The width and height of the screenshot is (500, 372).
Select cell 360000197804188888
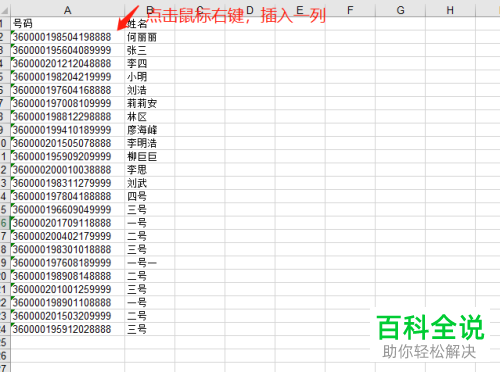pyautogui.click(x=67, y=196)
